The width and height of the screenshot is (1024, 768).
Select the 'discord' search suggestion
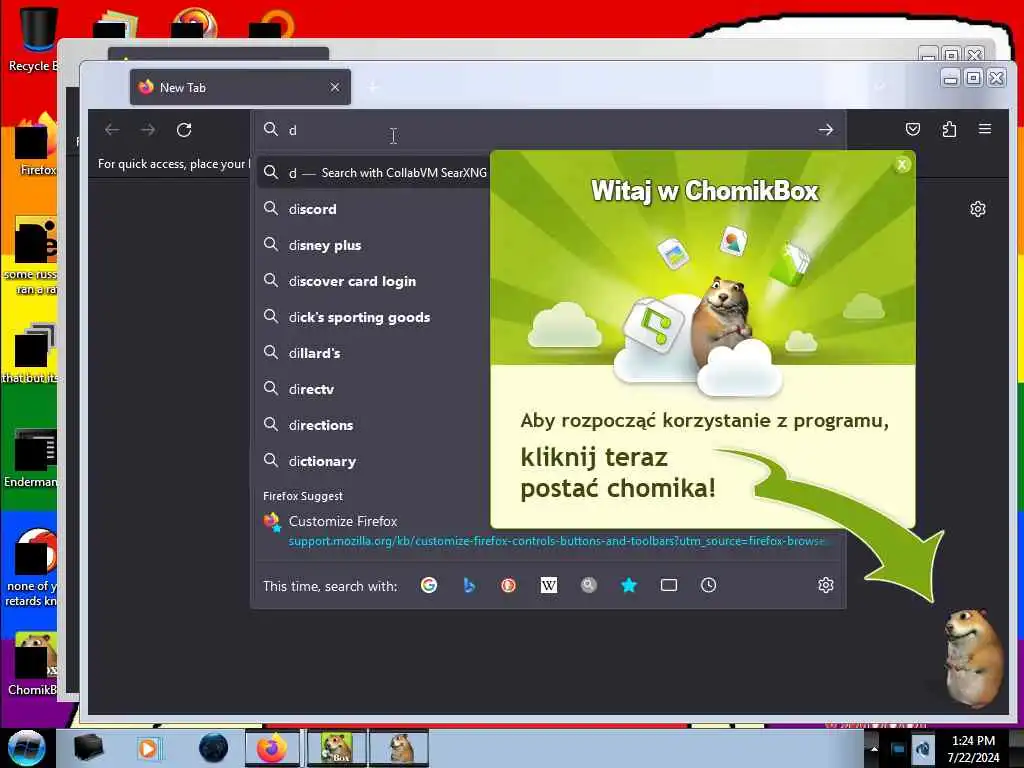click(372, 209)
